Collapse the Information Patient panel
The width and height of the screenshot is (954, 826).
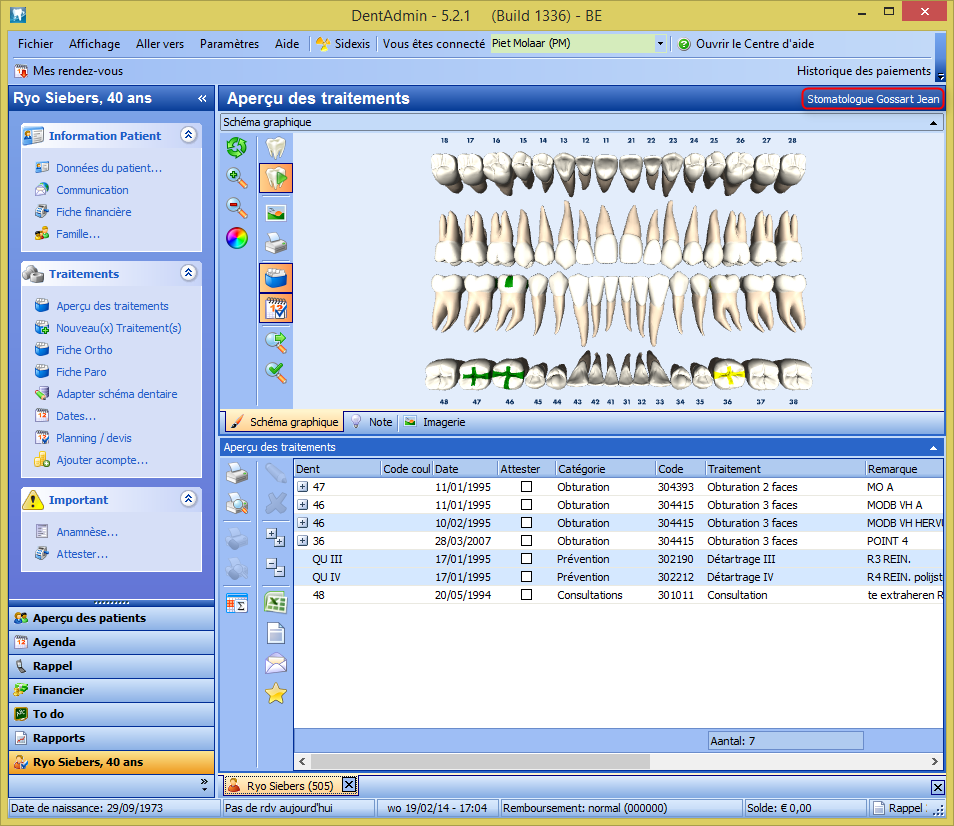[x=188, y=135]
